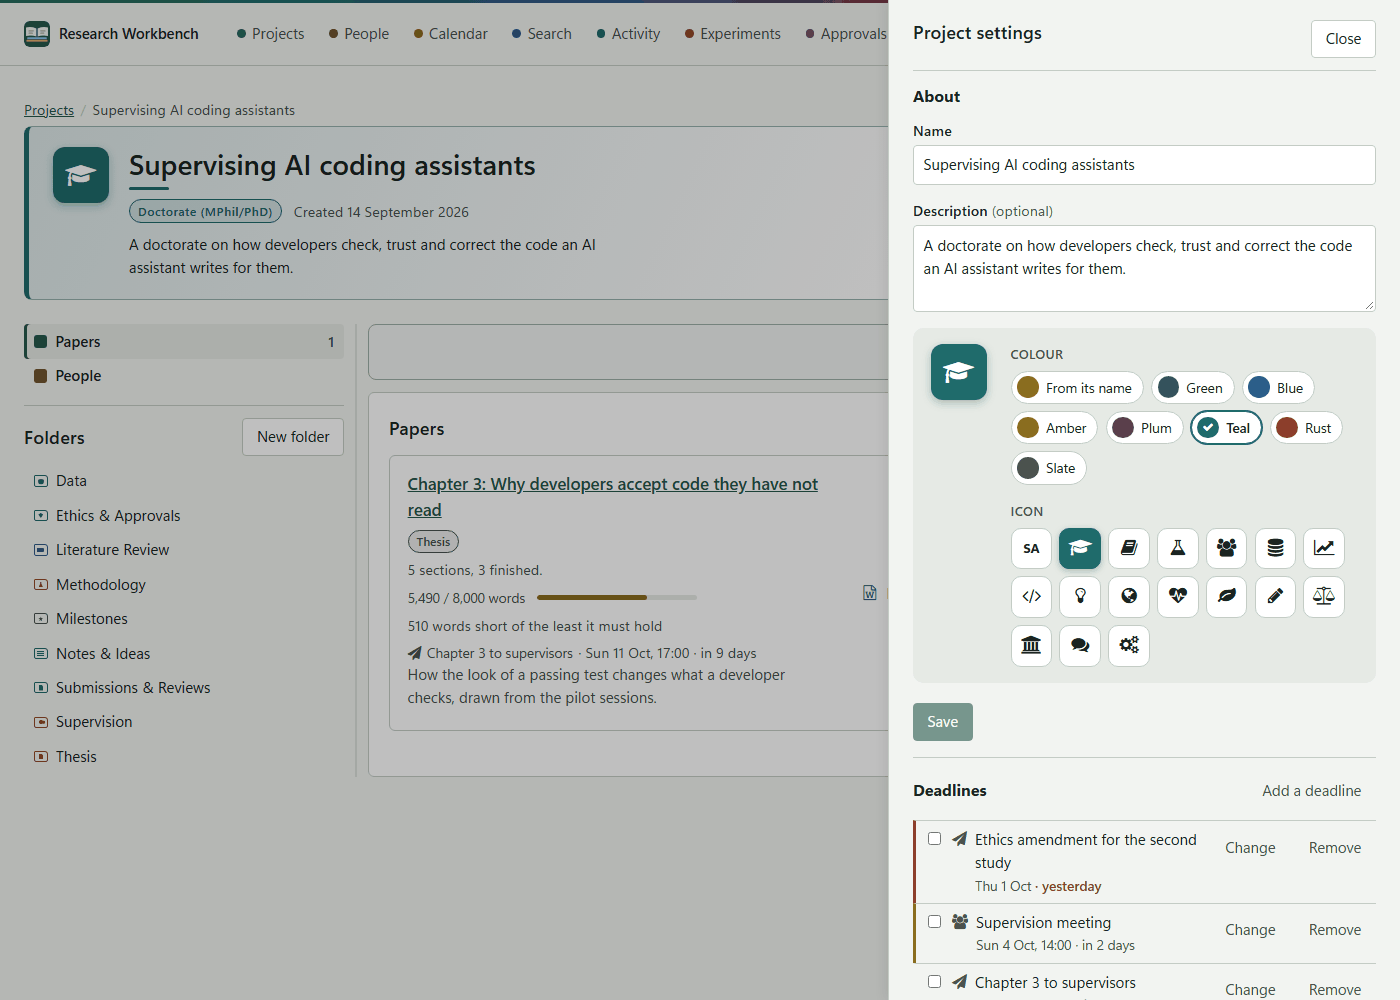Choose the heartbeat icon

1178,597
